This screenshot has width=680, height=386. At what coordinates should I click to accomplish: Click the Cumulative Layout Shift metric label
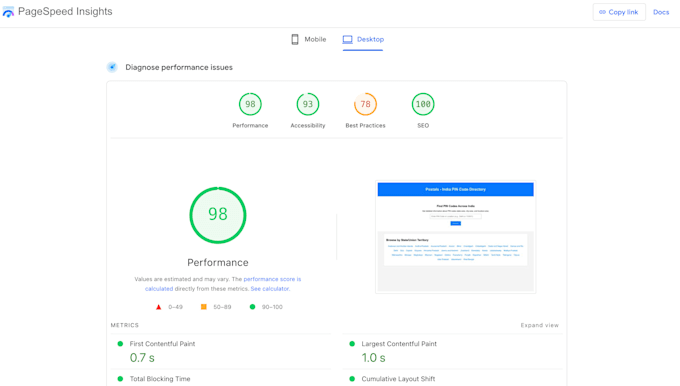click(x=398, y=379)
